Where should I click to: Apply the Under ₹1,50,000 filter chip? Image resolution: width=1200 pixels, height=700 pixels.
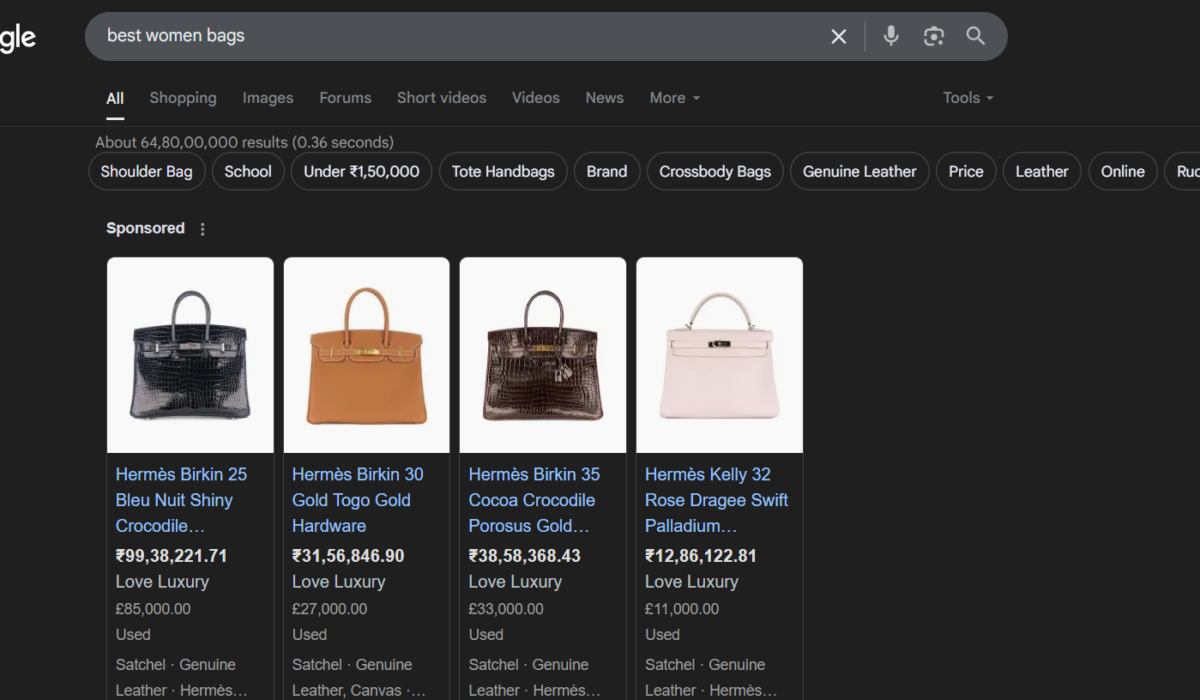362,171
